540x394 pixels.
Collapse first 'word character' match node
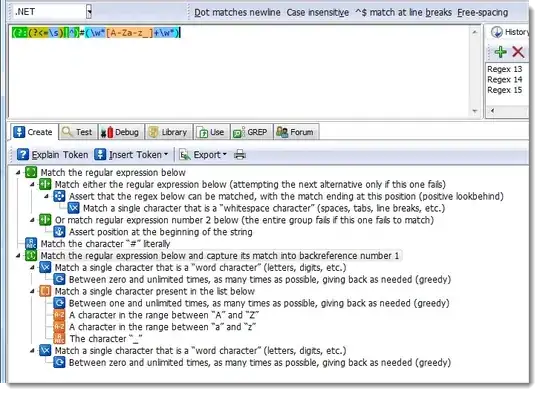click(32, 267)
